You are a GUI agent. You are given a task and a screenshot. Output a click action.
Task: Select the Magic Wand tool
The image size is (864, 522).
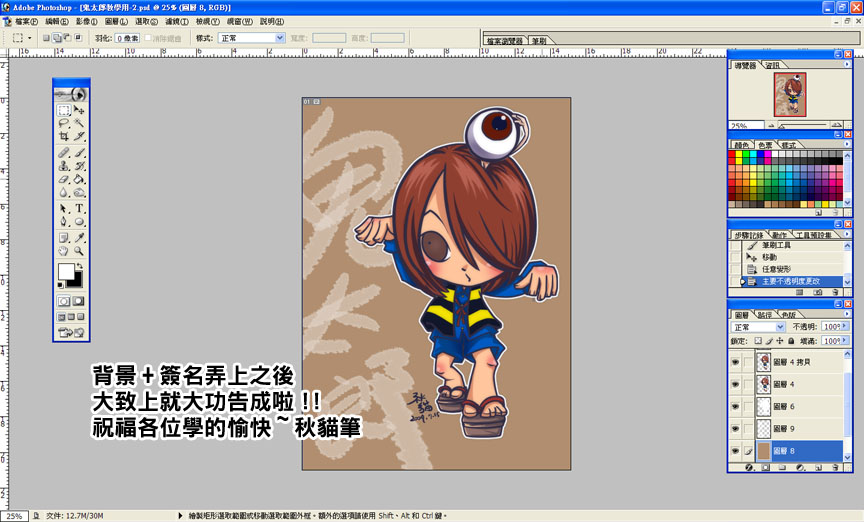pyautogui.click(x=79, y=123)
